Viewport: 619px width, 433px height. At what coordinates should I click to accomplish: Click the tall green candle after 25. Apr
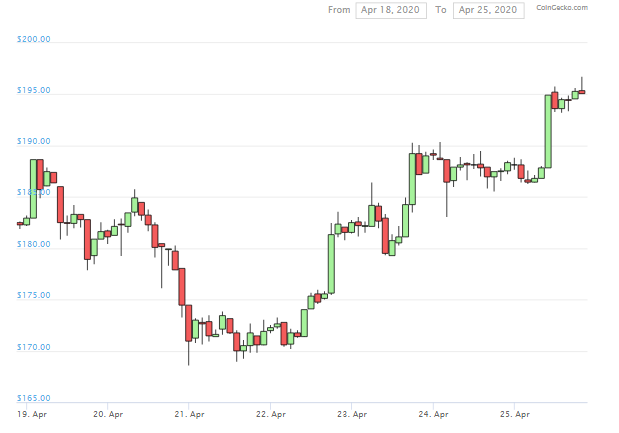click(548, 130)
